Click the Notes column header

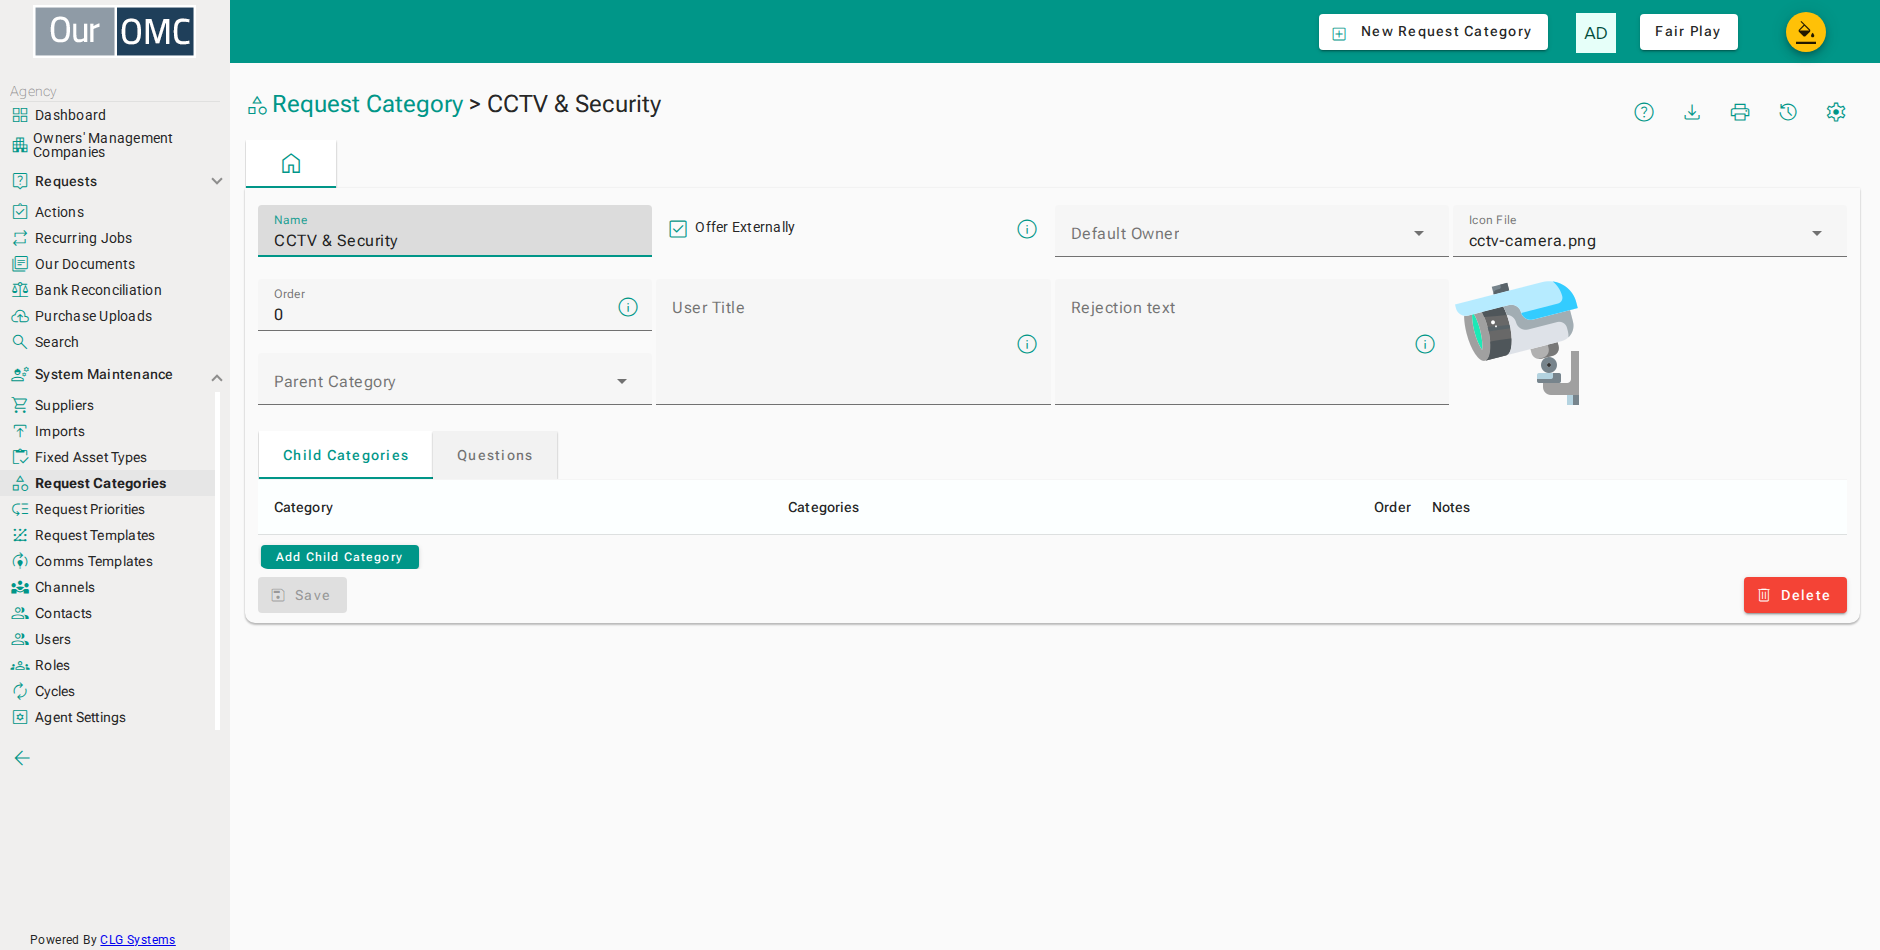pos(1450,508)
